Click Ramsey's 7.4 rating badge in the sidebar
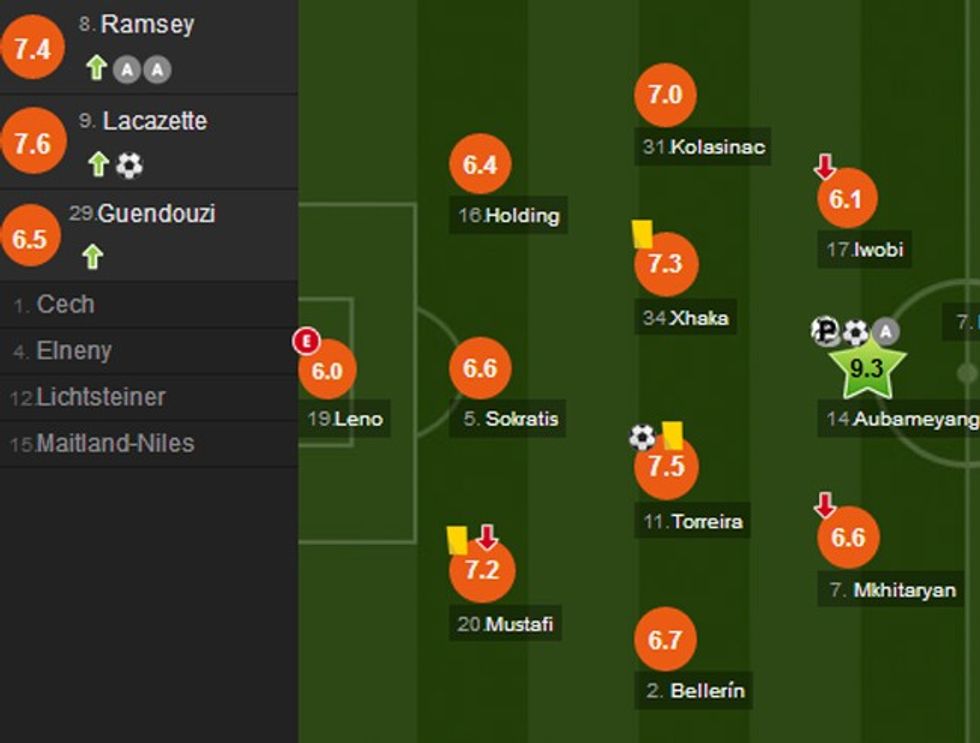 click(32, 48)
